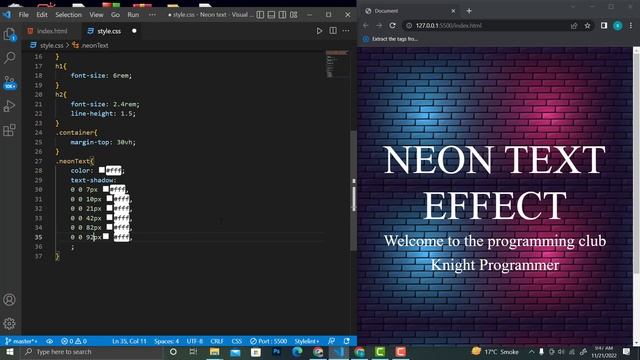This screenshot has height=360, width=640.
Task: Open the Search view in activity bar
Action: point(9,58)
